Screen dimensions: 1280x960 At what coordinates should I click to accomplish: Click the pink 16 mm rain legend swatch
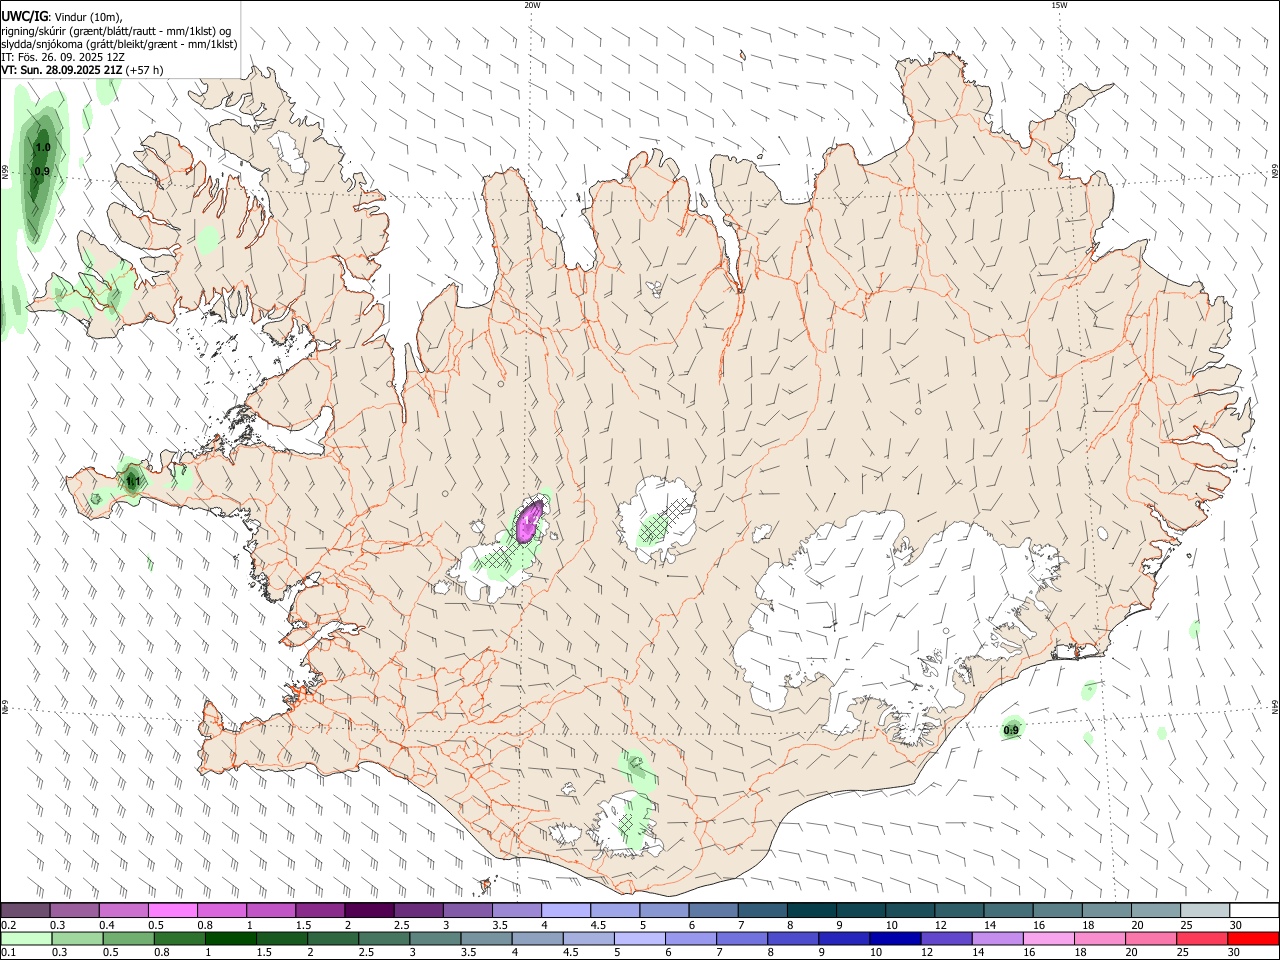(x=1049, y=939)
